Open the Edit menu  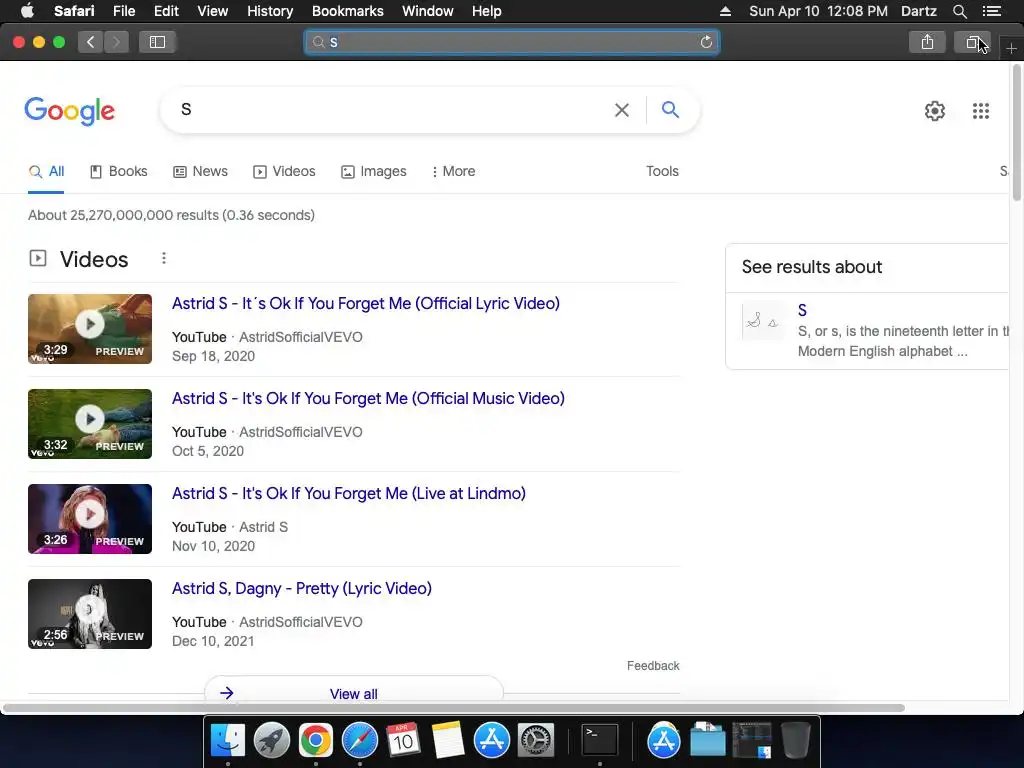(x=166, y=11)
